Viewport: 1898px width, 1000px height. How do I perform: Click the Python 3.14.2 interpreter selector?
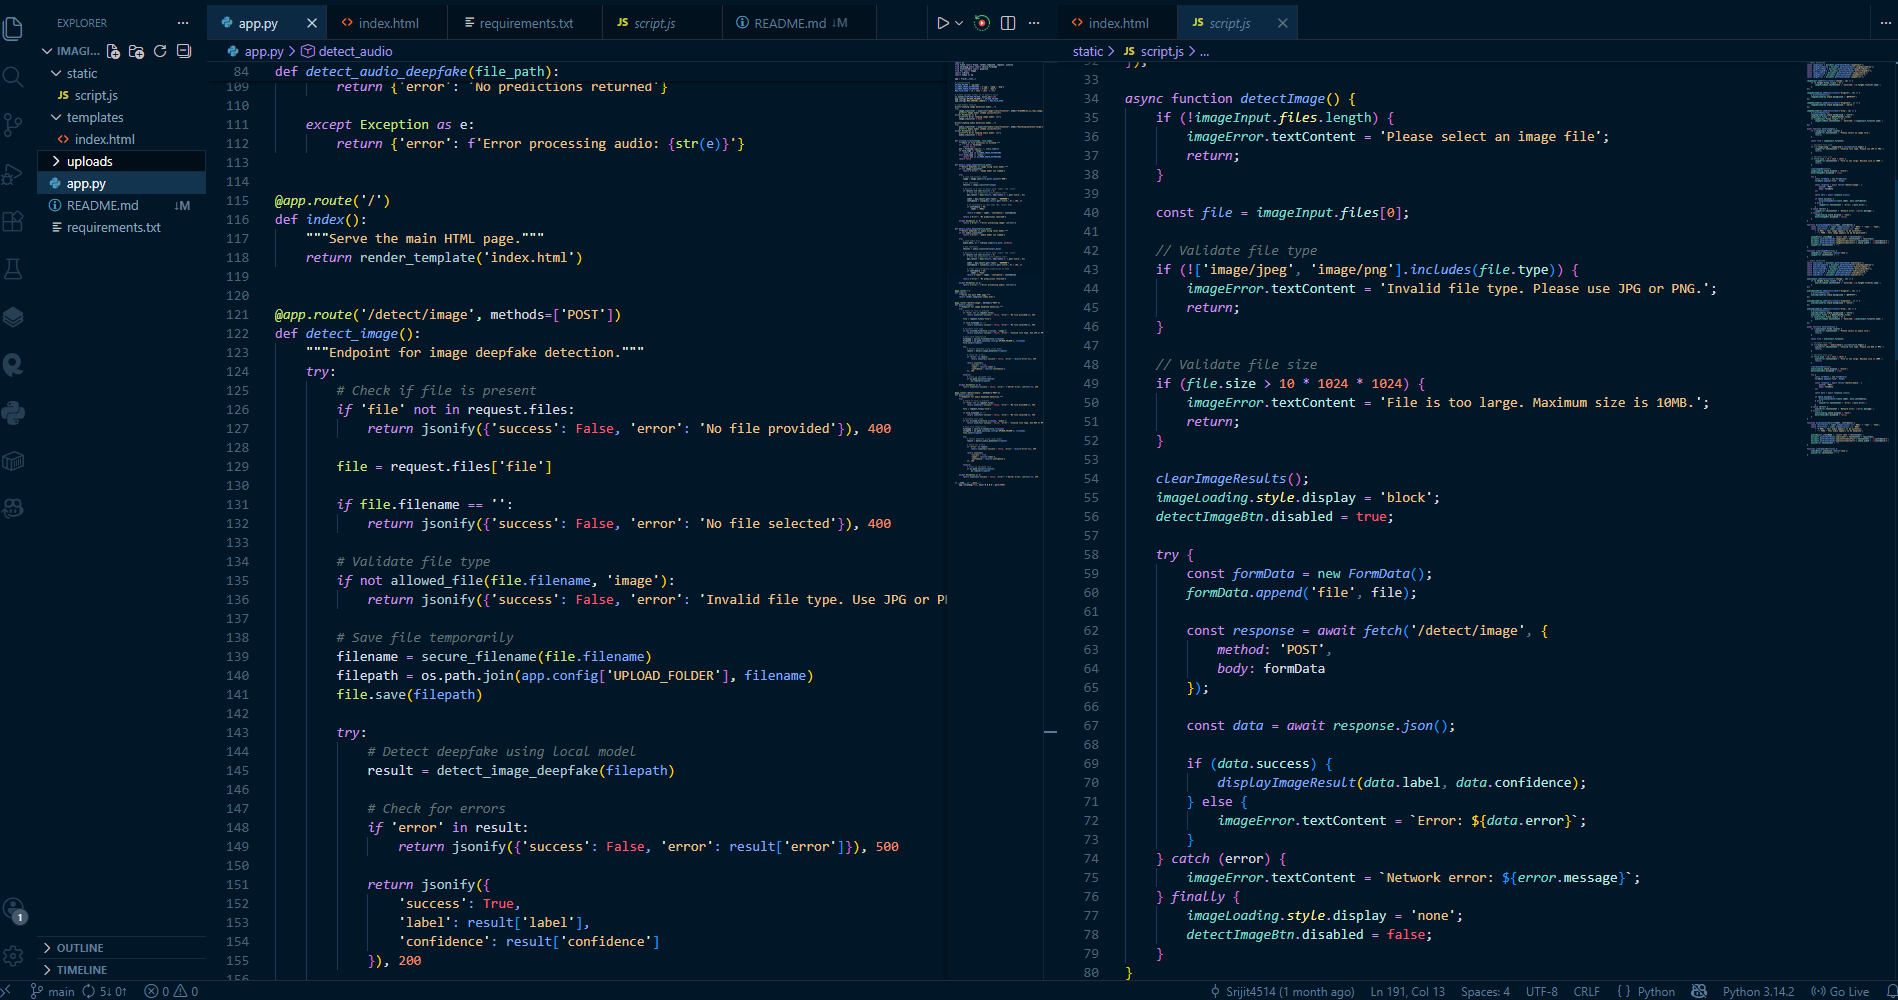click(1758, 991)
